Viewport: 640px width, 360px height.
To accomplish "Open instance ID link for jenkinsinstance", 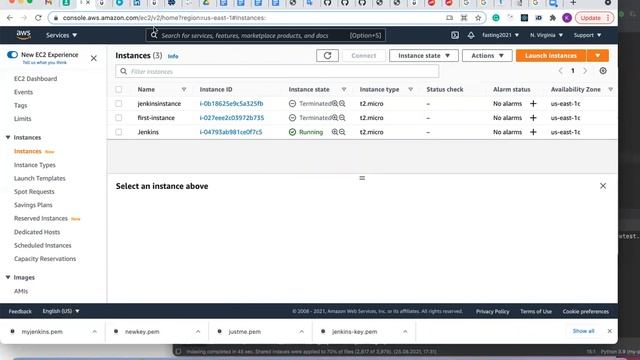I will click(x=231, y=104).
